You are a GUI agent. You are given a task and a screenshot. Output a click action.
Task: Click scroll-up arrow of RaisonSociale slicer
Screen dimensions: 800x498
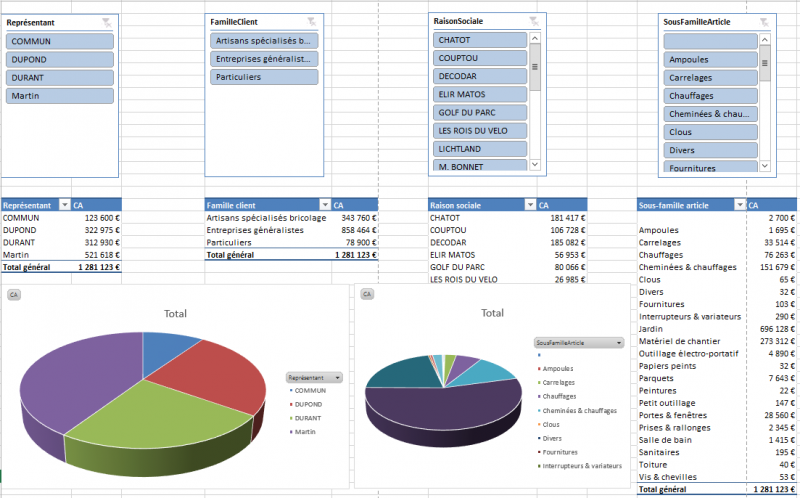click(x=534, y=38)
